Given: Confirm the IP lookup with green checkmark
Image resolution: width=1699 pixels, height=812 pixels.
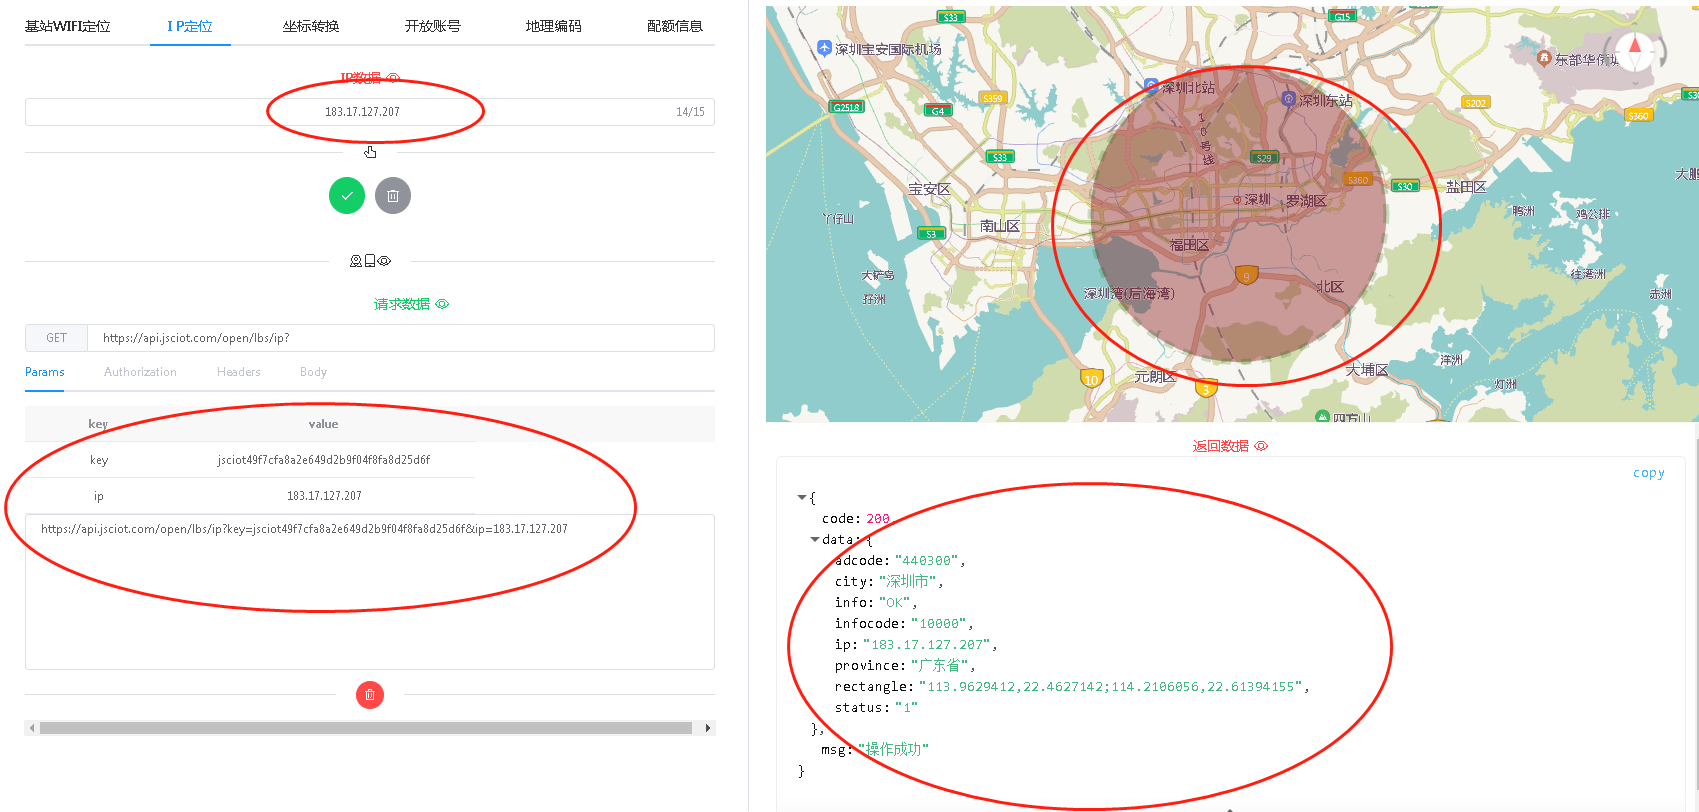Looking at the screenshot, I should point(347,196).
